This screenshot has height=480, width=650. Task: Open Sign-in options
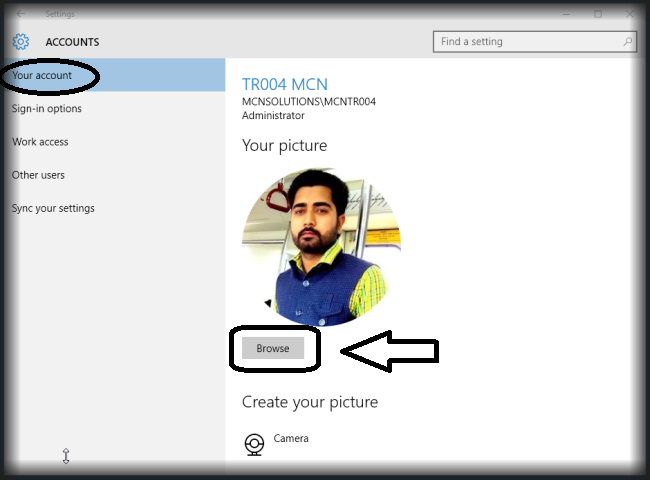tap(46, 109)
